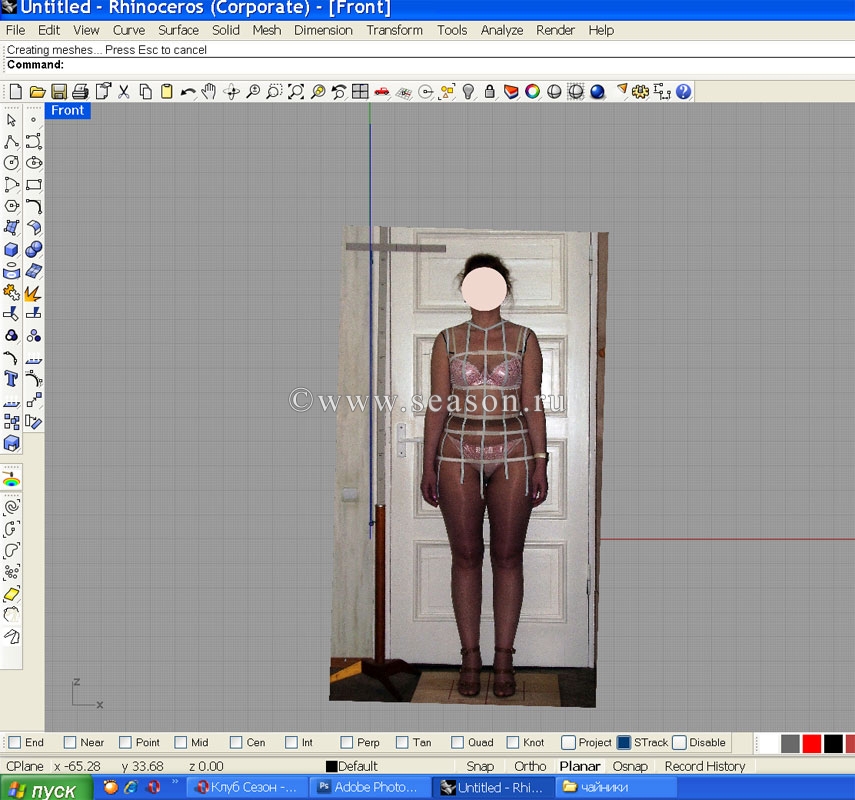Select the Pan hand tool

pos(209,92)
